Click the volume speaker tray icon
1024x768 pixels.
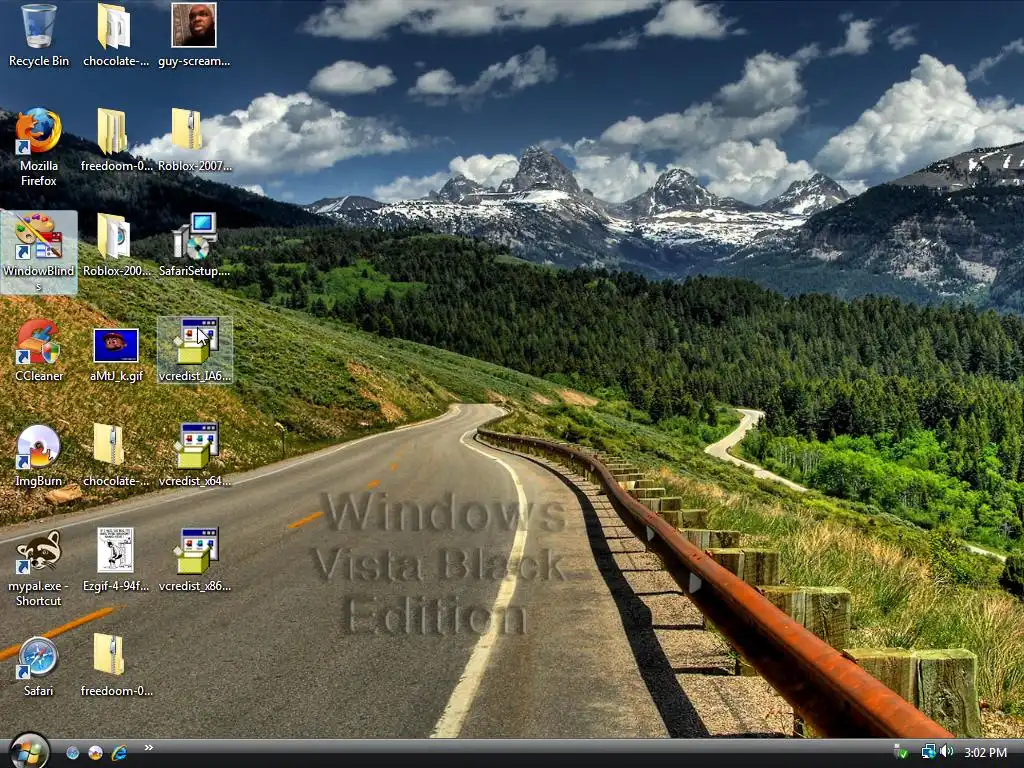(947, 752)
